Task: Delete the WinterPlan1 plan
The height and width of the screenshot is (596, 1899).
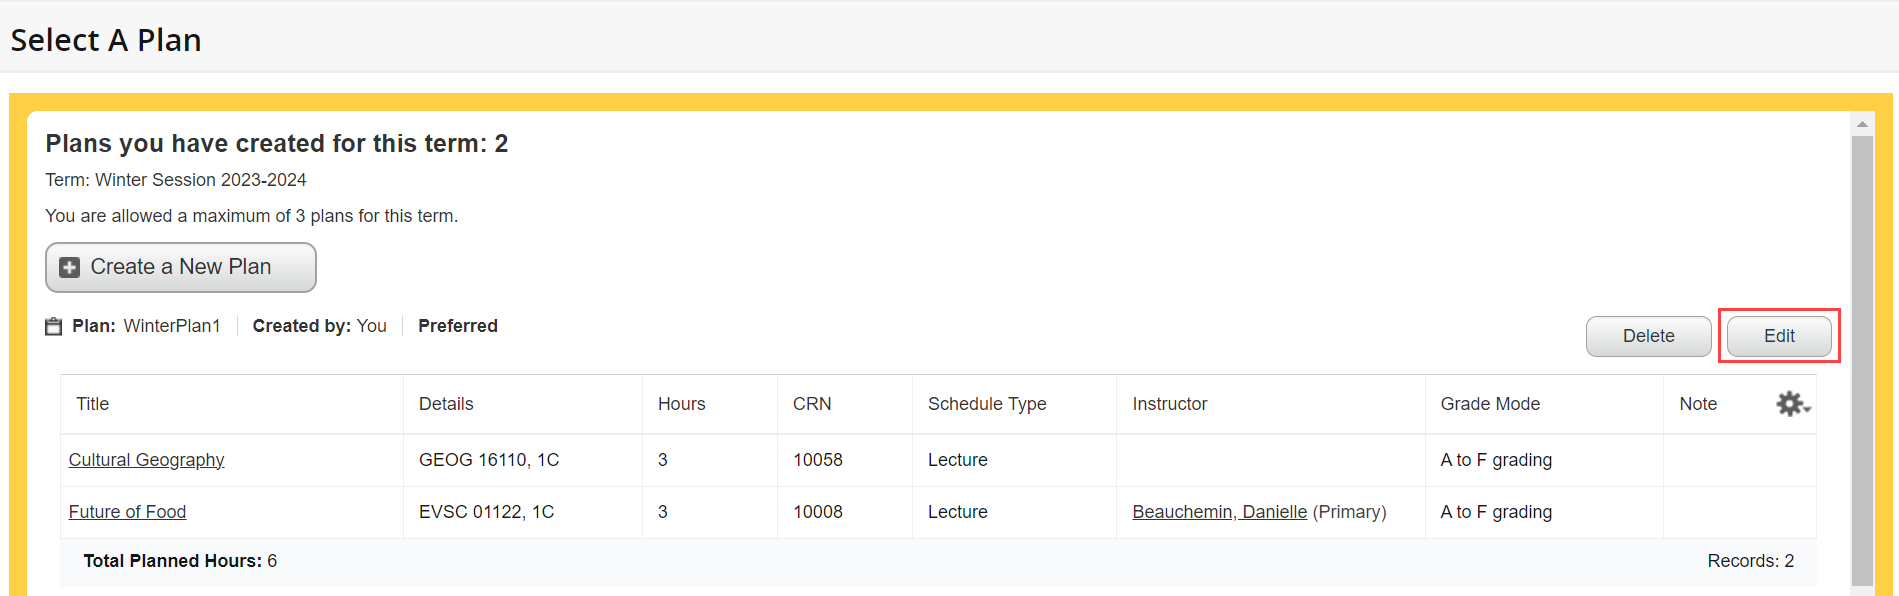Action: (x=1648, y=336)
